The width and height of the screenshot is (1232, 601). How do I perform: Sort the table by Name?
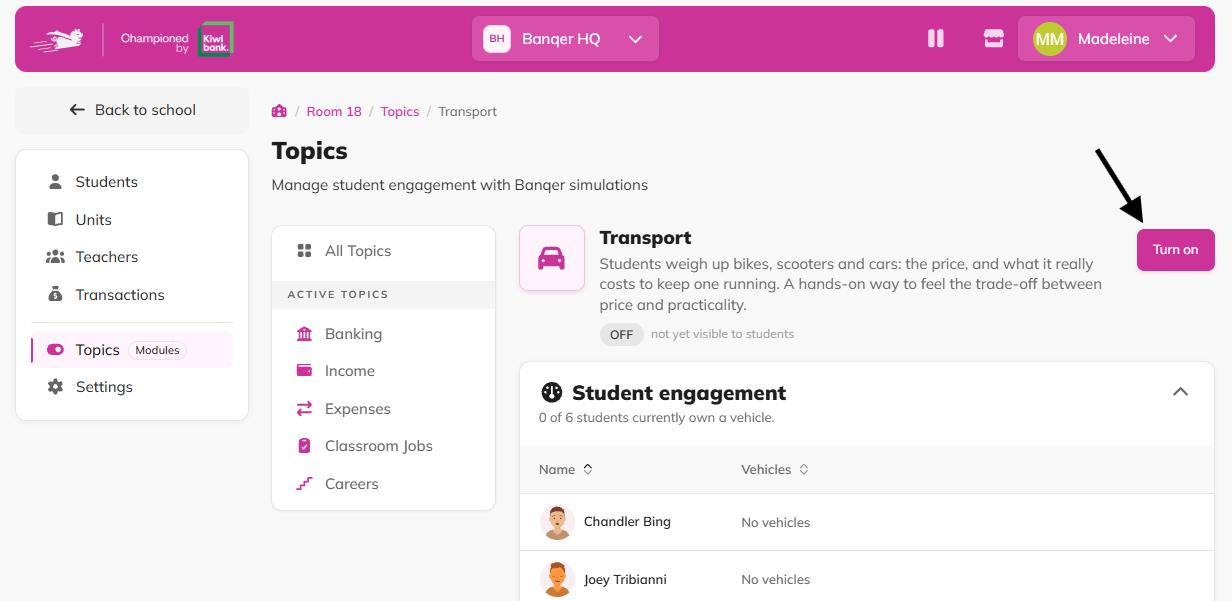click(566, 469)
